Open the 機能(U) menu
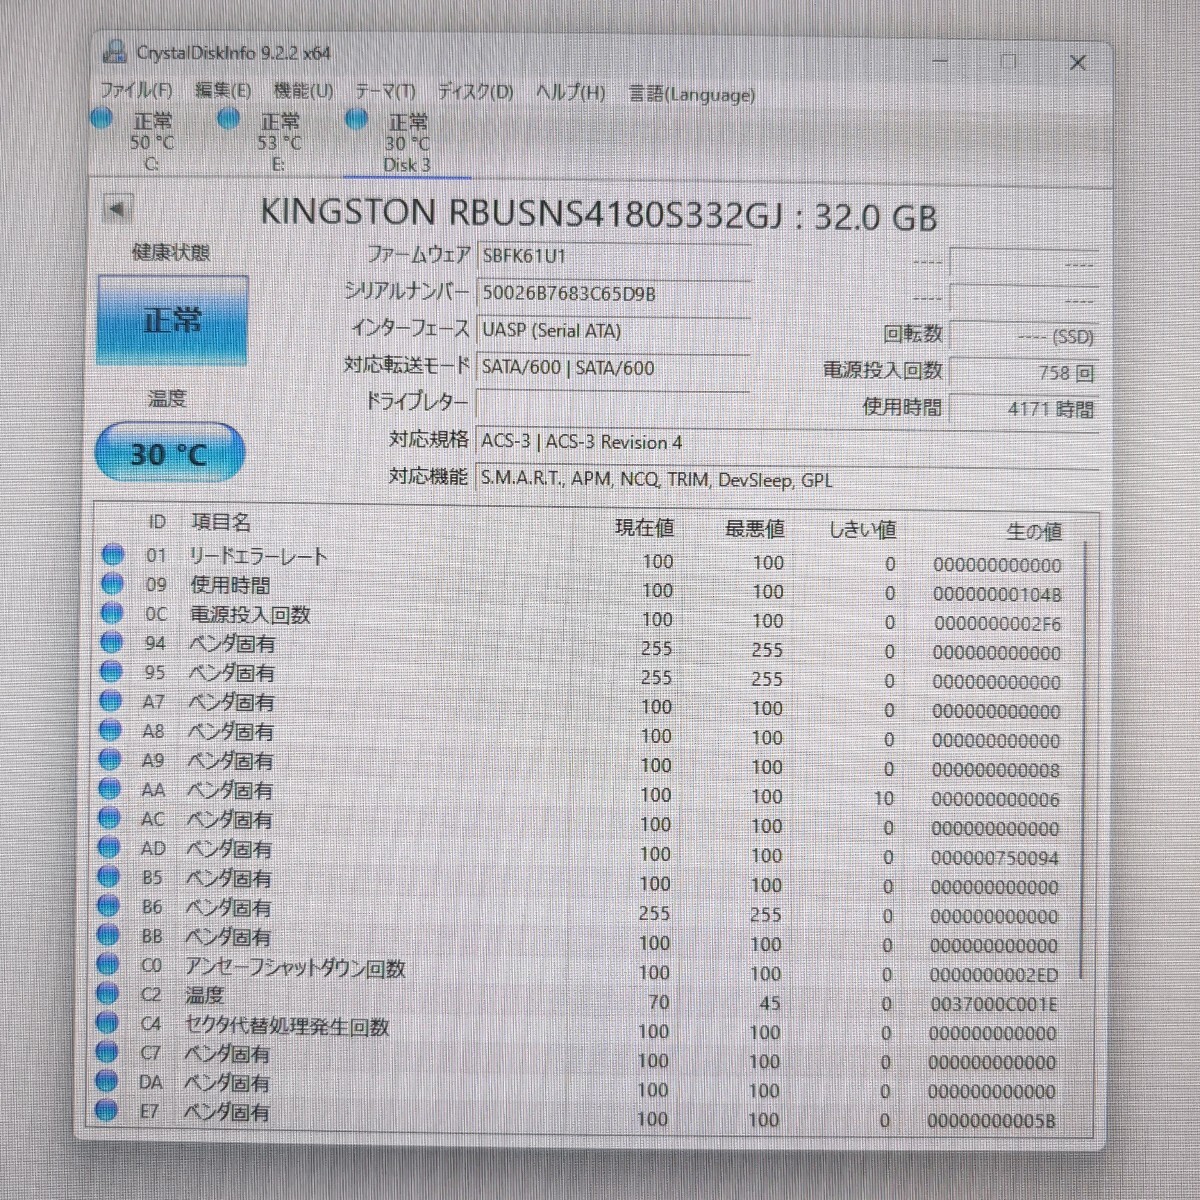Viewport: 1200px width, 1200px height. click(x=303, y=91)
